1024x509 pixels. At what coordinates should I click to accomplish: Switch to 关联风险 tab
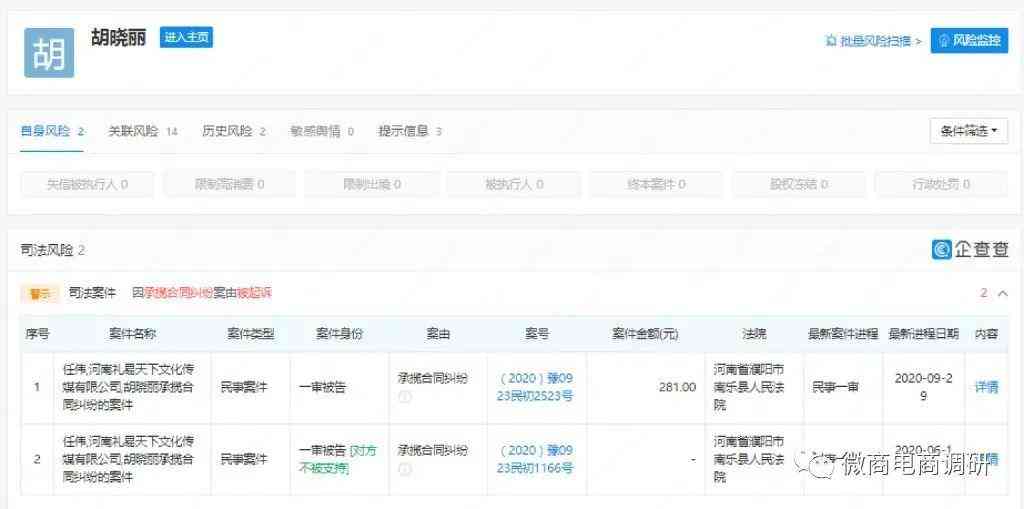tap(142, 131)
